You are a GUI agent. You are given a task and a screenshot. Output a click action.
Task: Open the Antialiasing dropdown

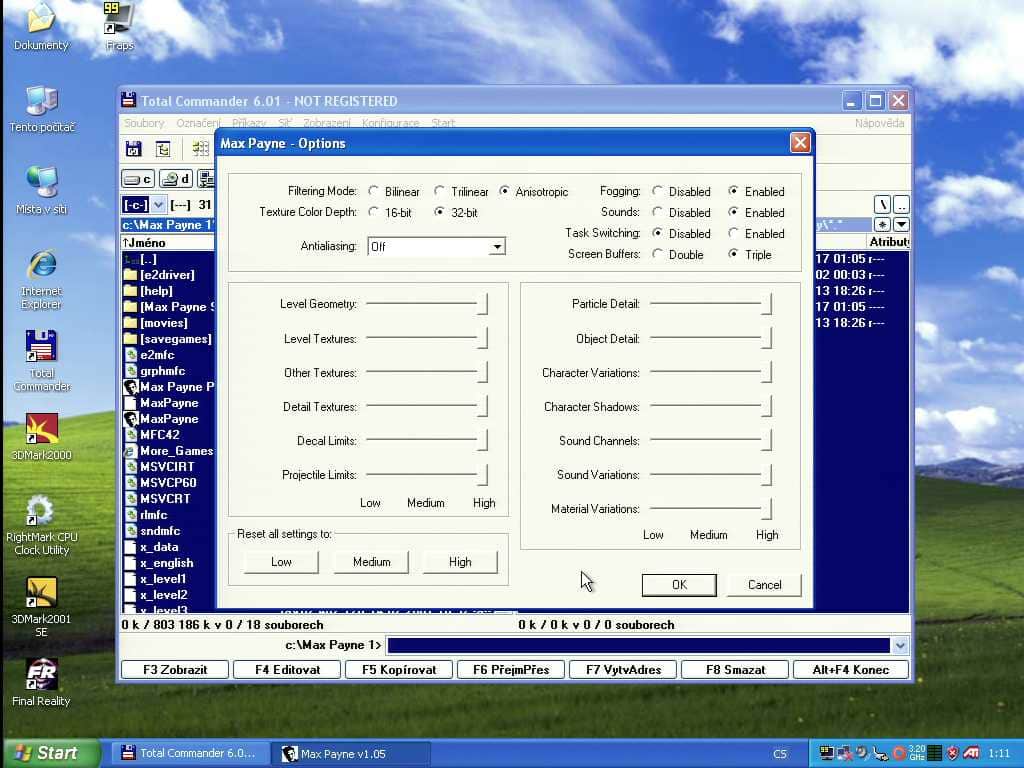498,247
